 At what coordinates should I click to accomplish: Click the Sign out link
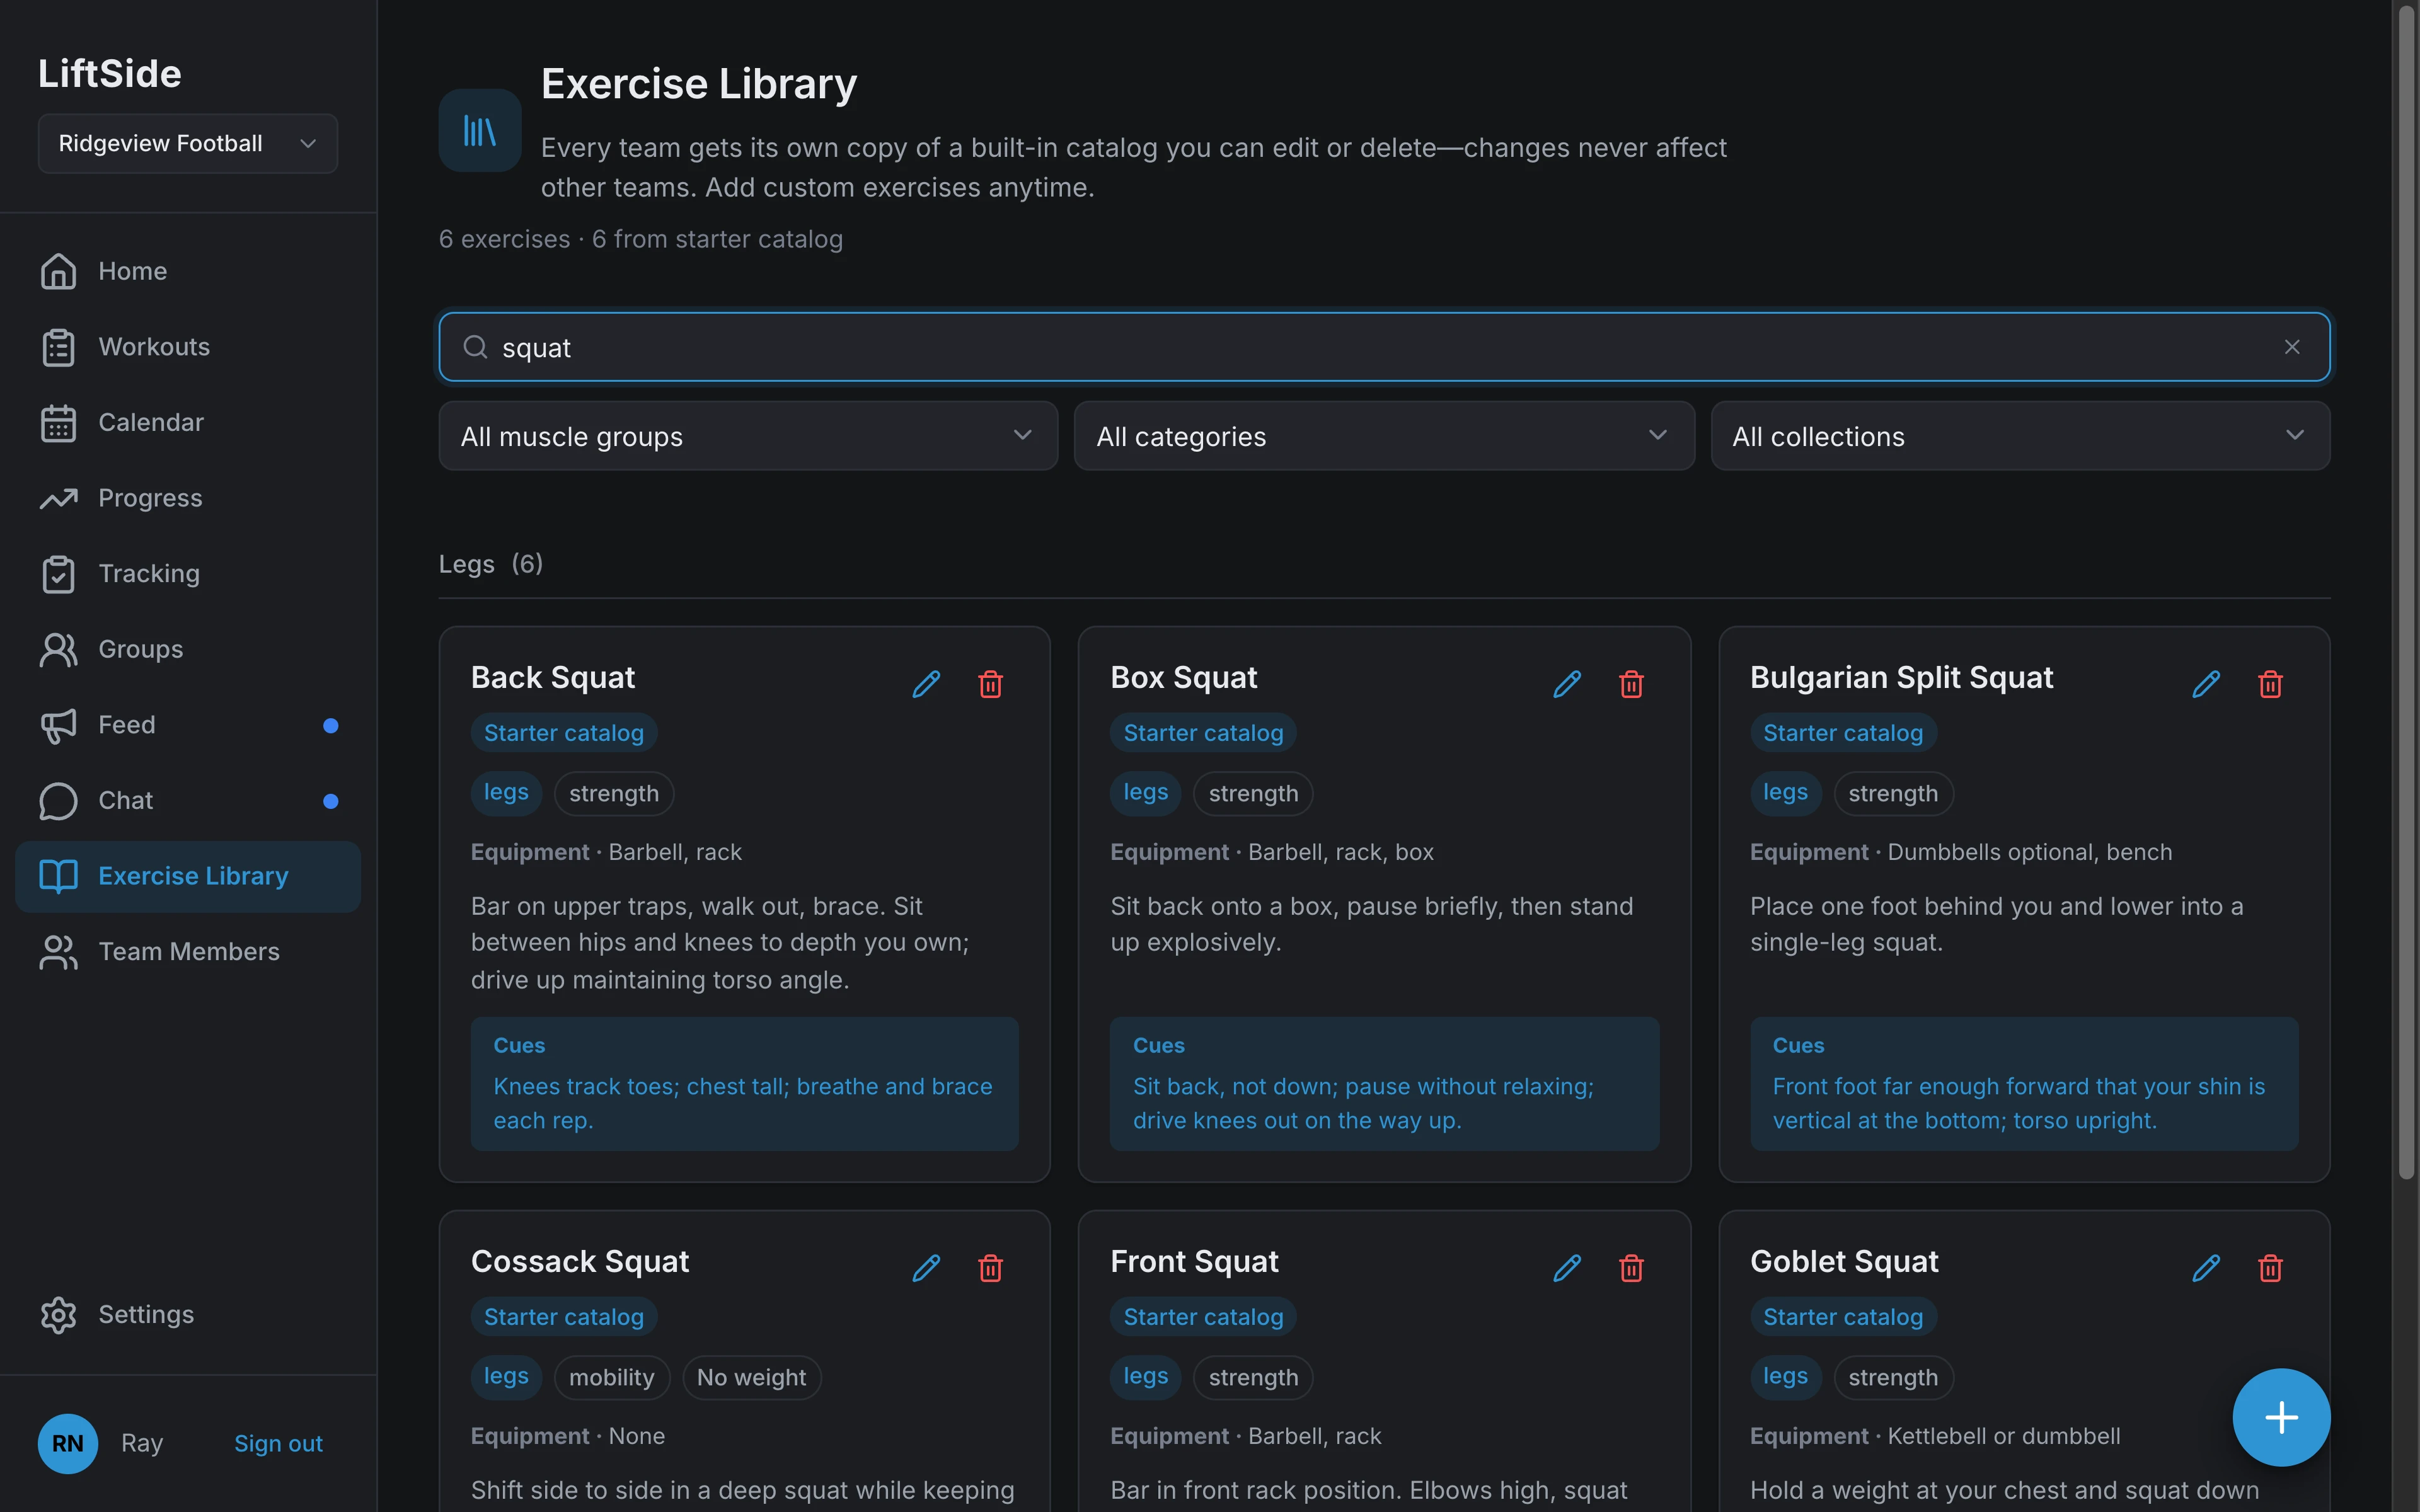click(x=278, y=1443)
